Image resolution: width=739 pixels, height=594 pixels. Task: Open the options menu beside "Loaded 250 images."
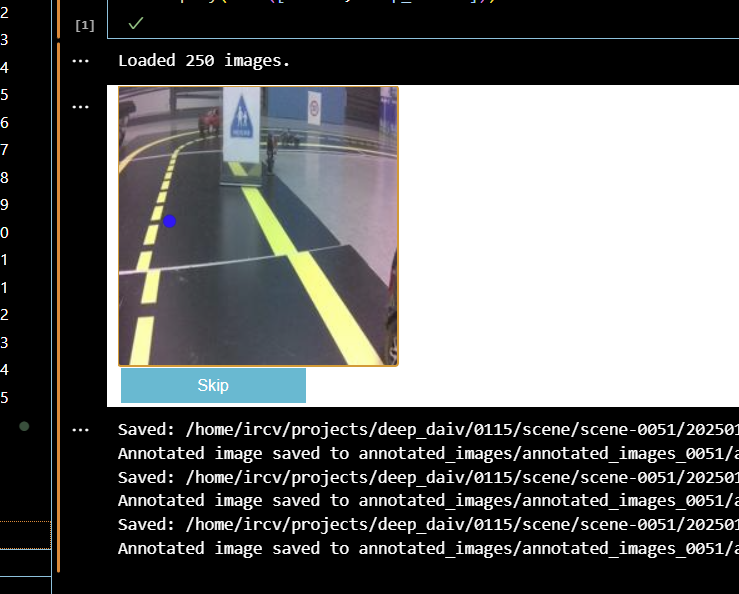81,61
